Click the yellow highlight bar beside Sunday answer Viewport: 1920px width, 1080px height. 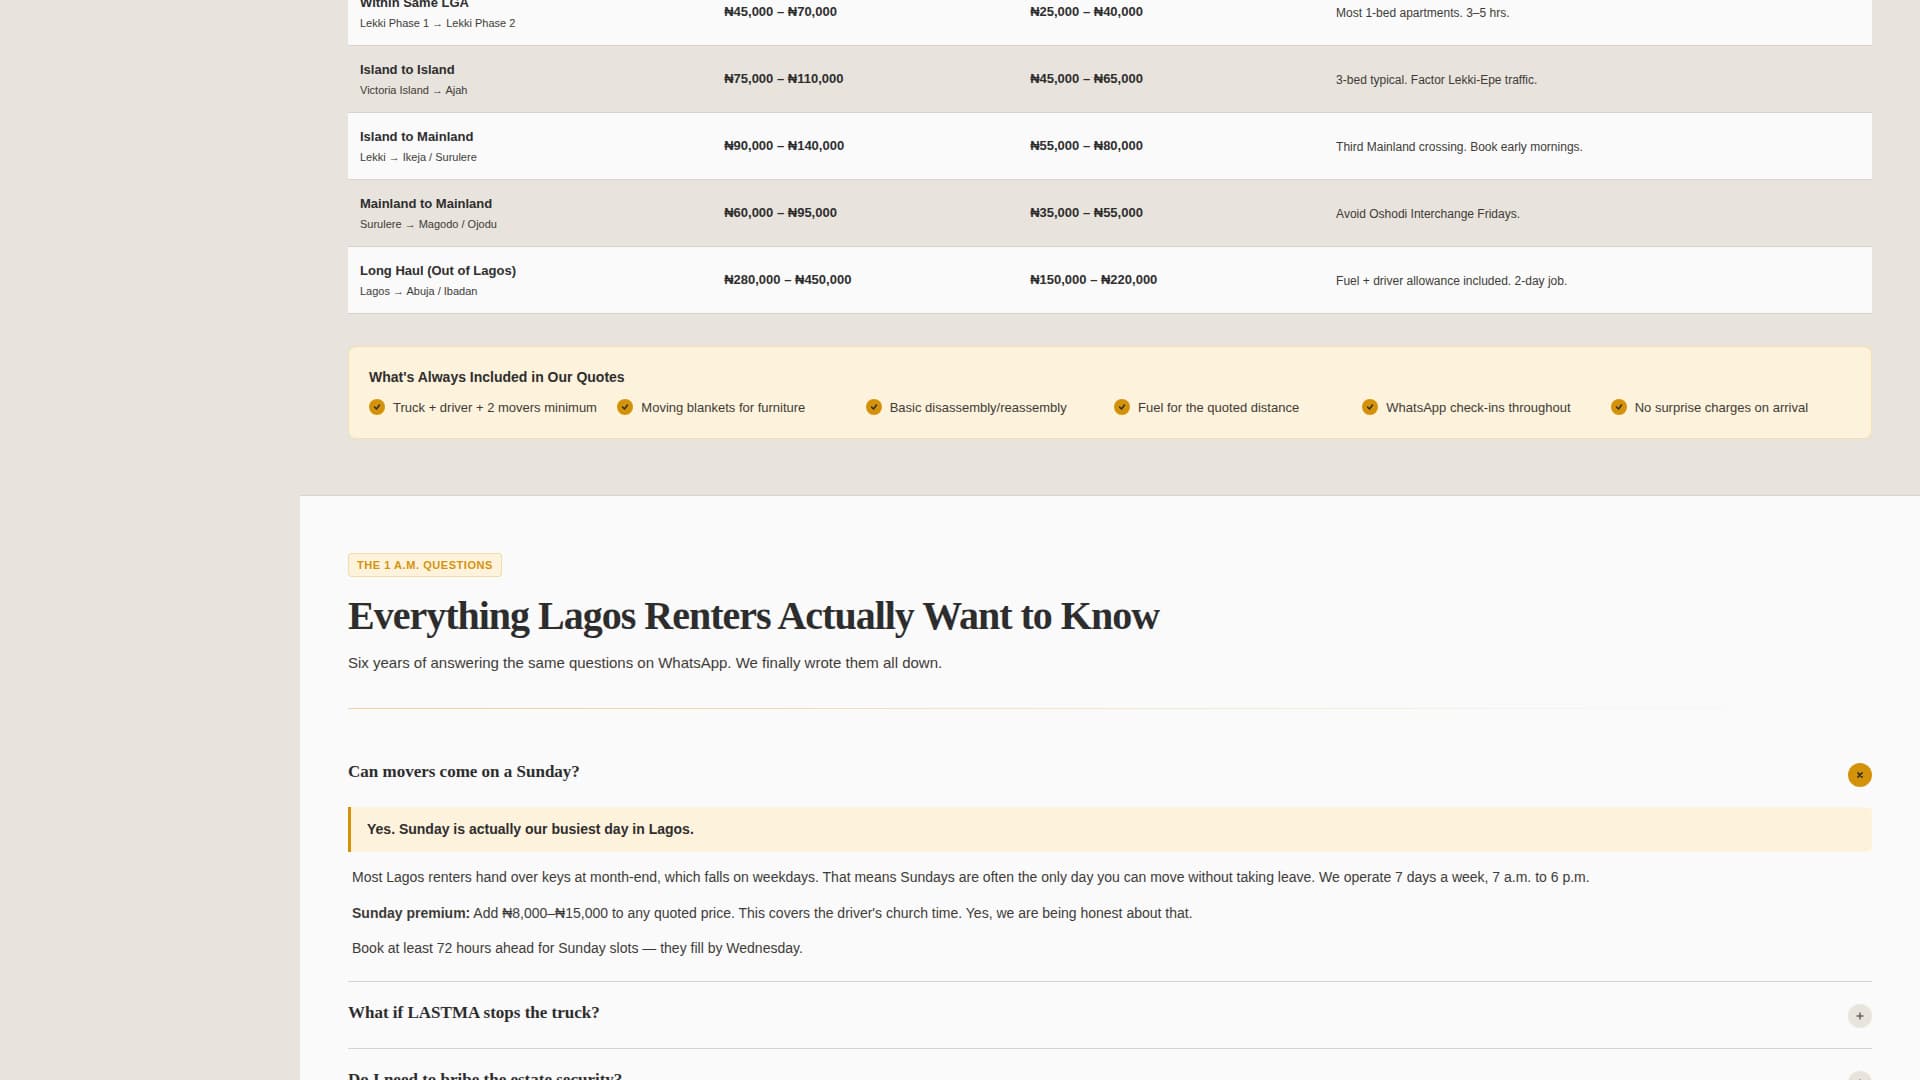[x=349, y=829]
